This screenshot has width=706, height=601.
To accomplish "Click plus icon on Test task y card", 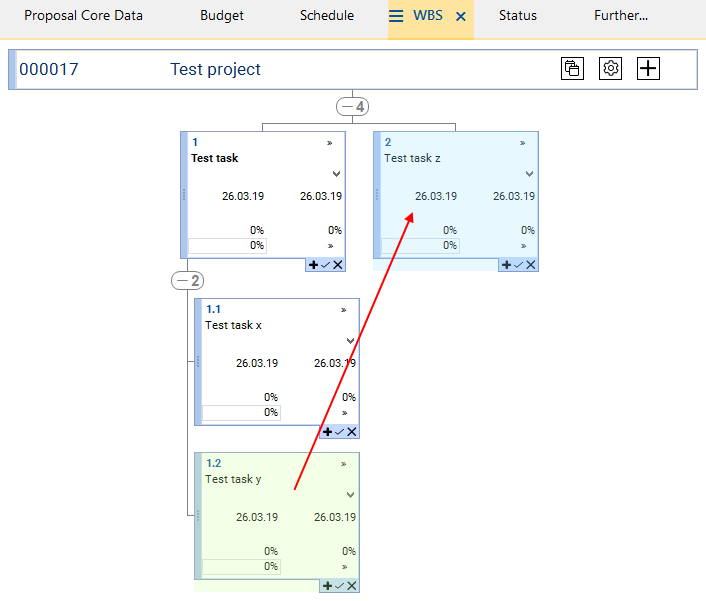I will click(x=327, y=586).
